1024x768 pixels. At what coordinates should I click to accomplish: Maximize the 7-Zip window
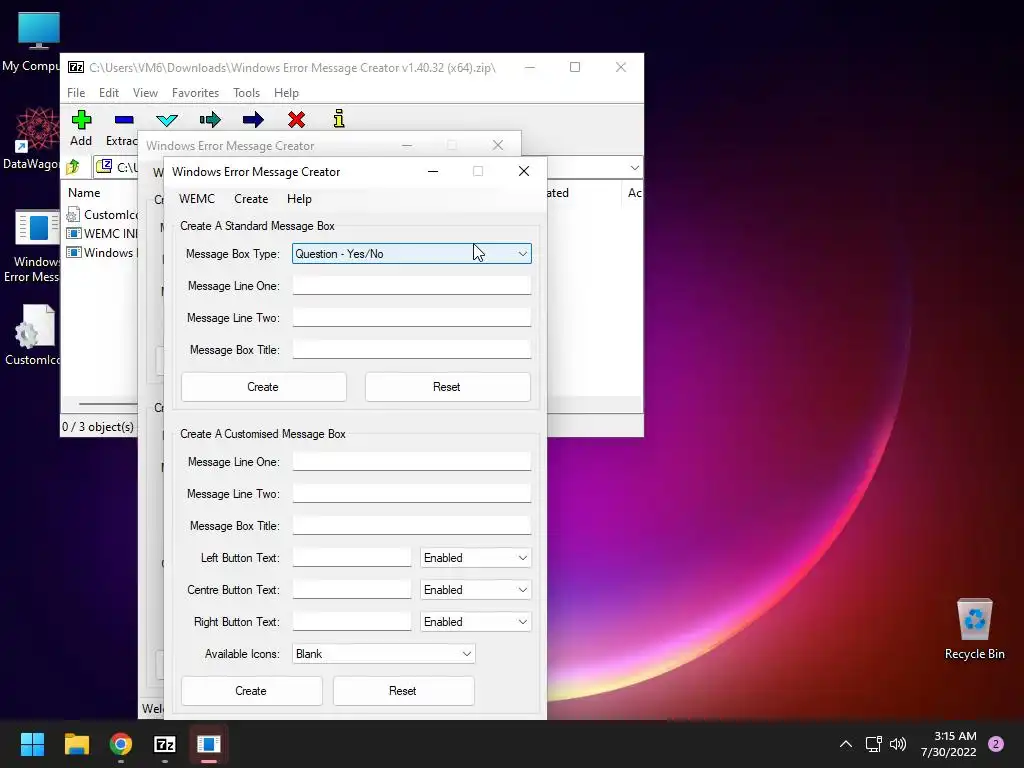[x=575, y=67]
